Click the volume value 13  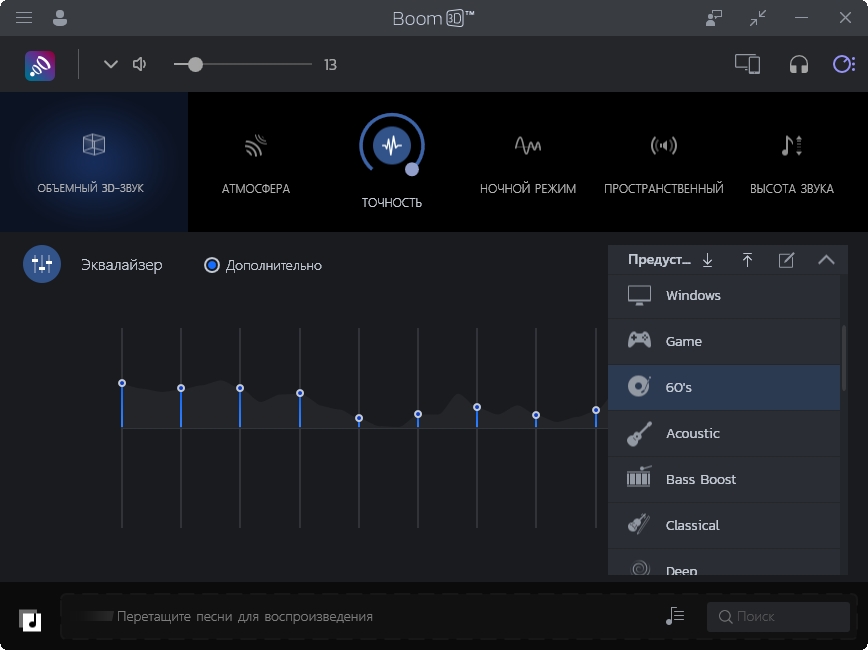(x=330, y=65)
